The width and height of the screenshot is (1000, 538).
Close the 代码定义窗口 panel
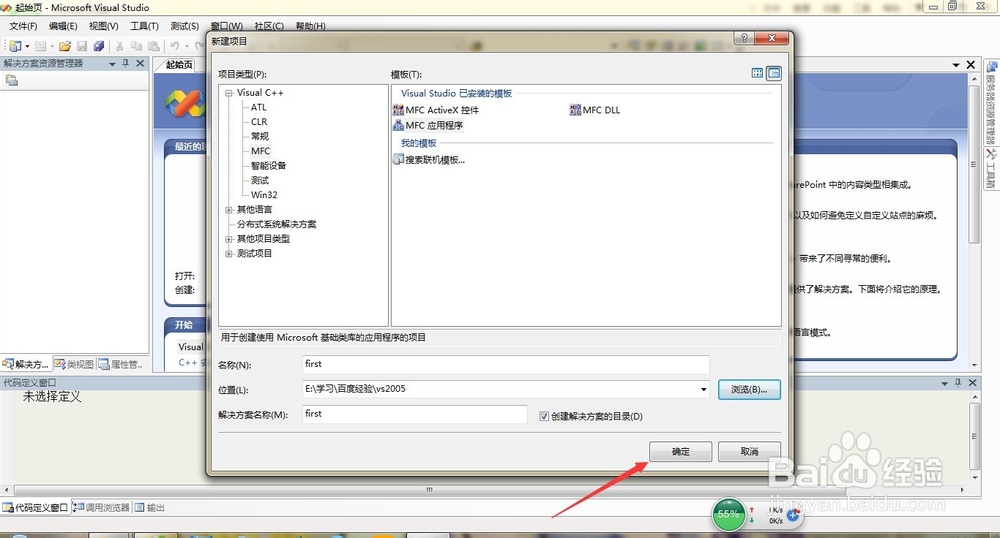coord(973,382)
